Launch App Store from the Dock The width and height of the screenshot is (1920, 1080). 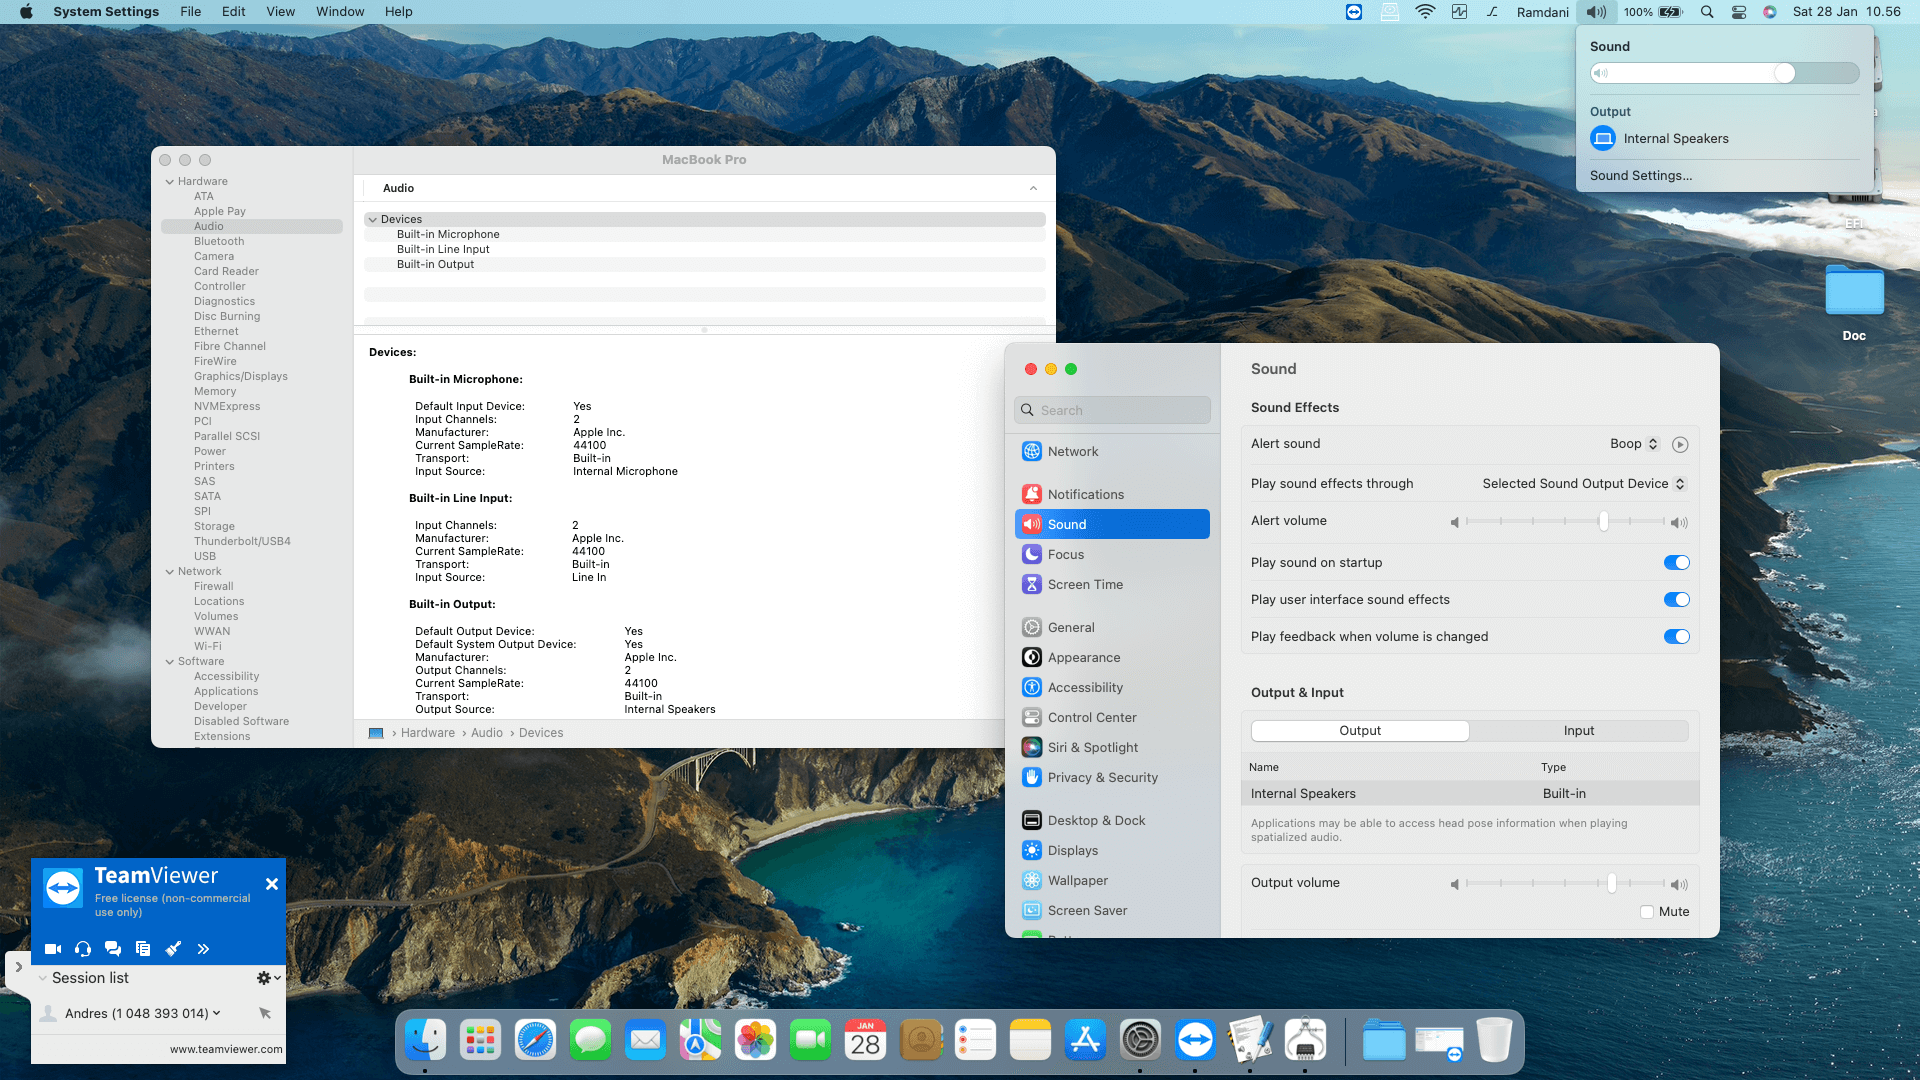pyautogui.click(x=1085, y=1041)
